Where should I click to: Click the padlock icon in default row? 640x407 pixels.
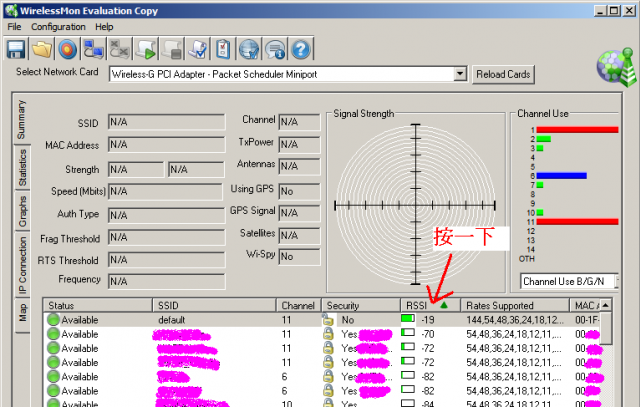click(x=327, y=320)
